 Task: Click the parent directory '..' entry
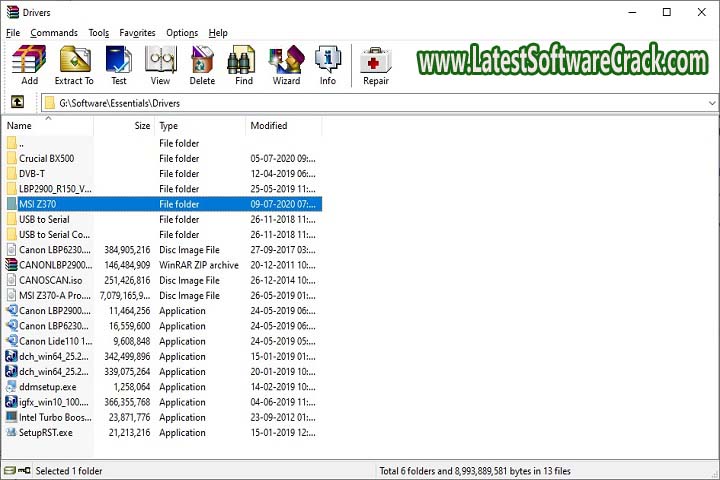pos(21,143)
